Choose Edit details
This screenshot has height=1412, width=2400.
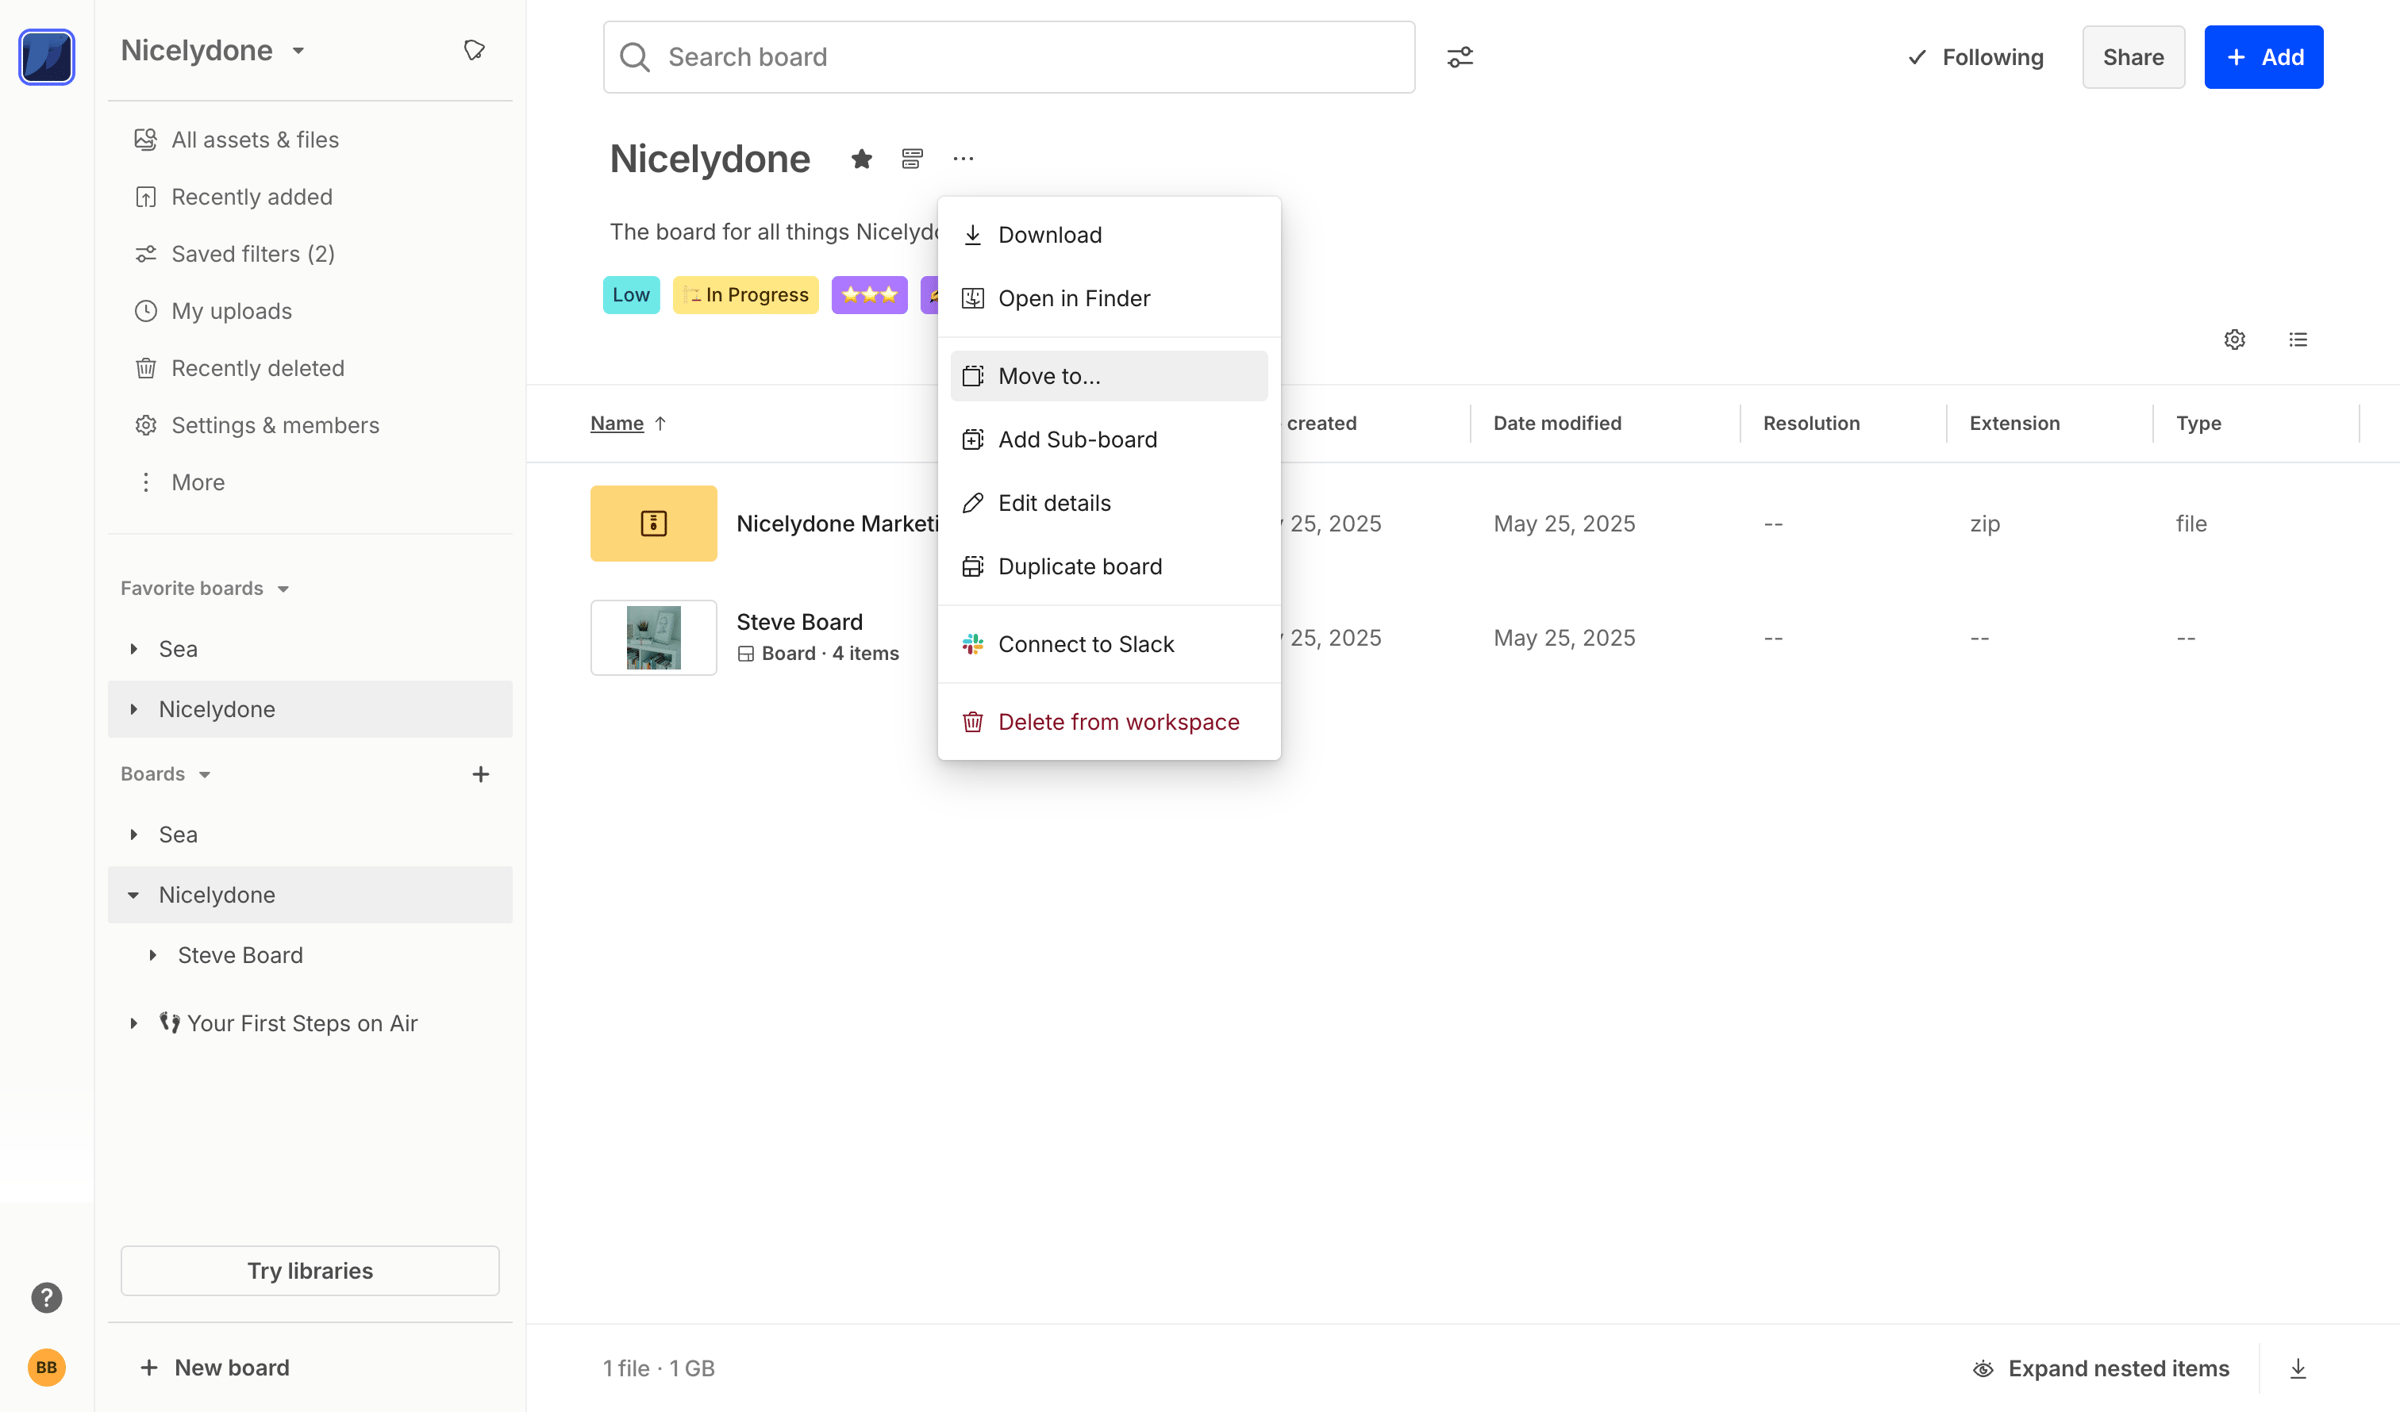1109,503
